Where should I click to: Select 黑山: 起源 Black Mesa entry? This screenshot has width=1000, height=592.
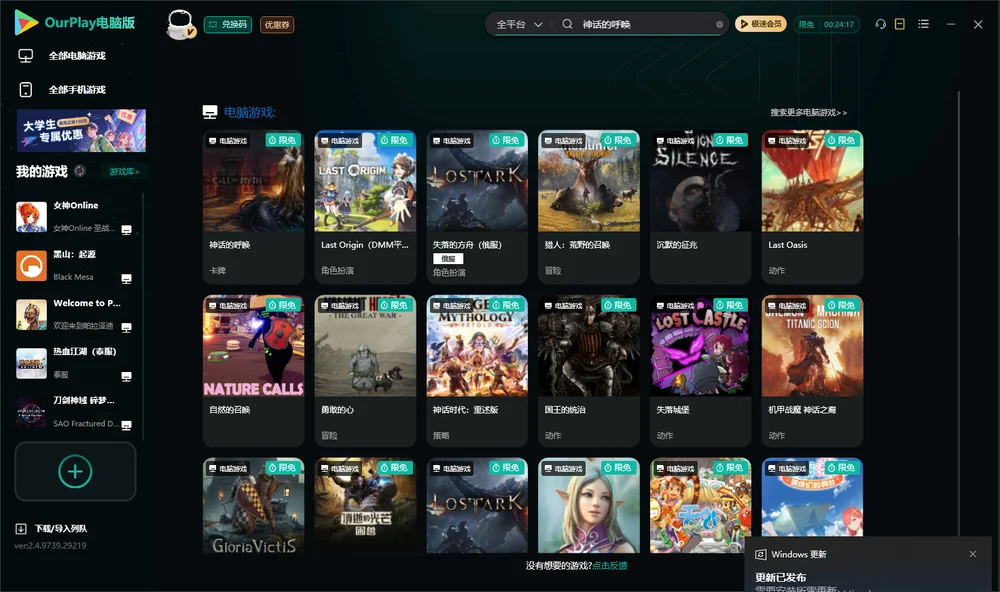pos(76,265)
